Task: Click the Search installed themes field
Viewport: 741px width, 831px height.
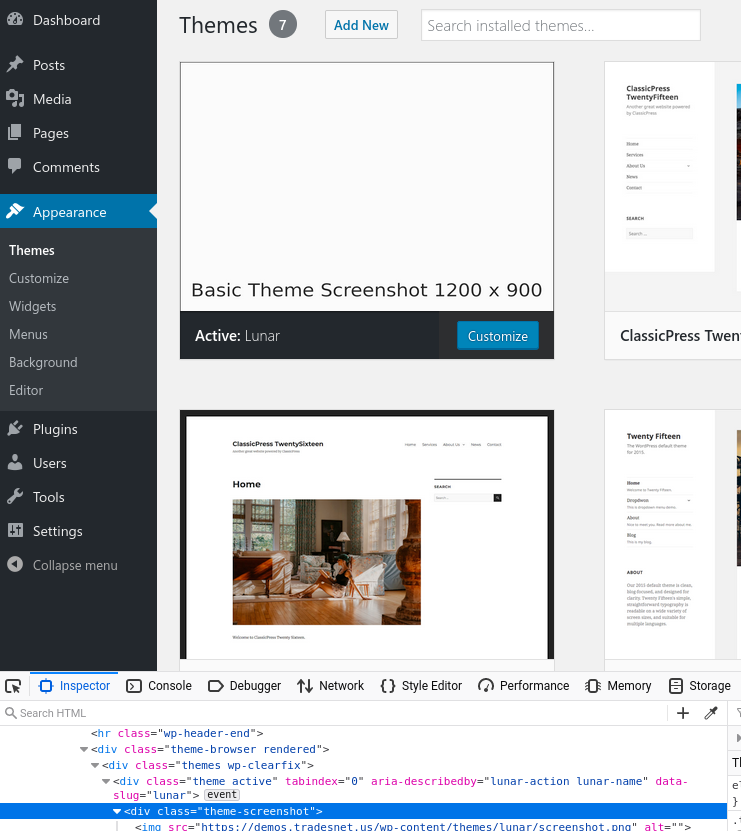Action: (560, 26)
